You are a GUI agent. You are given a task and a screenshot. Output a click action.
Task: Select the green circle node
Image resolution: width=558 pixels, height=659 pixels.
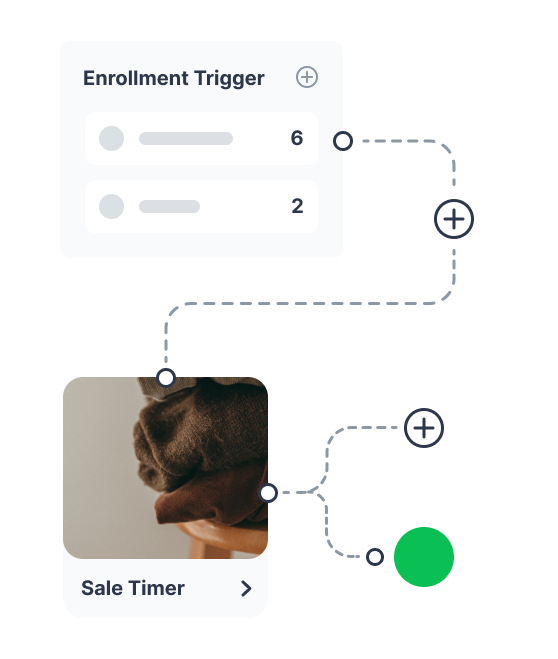tap(424, 557)
